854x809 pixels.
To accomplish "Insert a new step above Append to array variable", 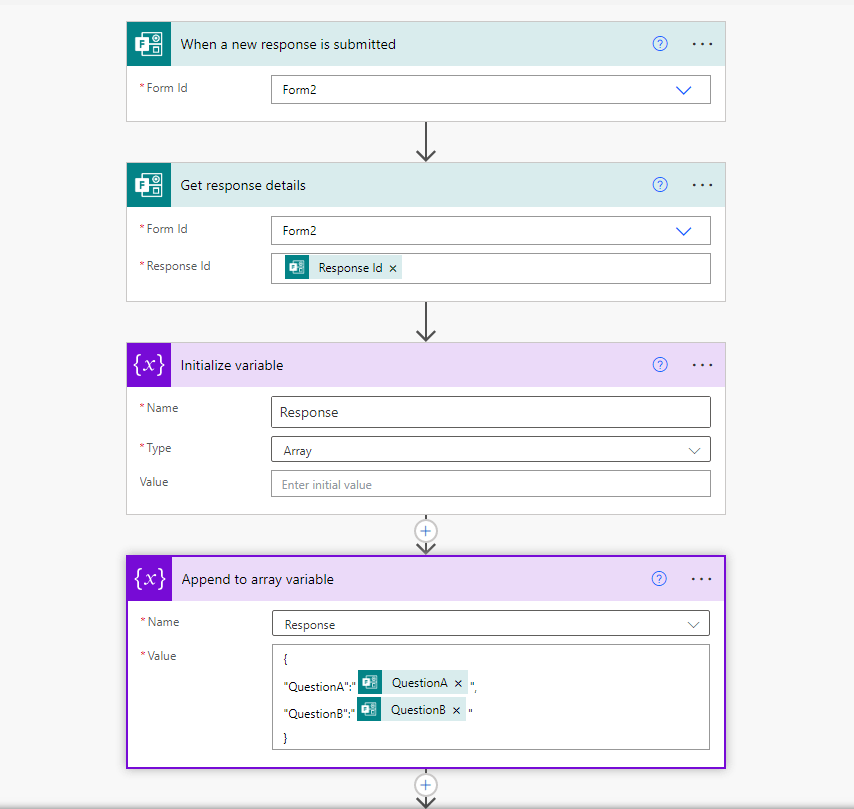I will coord(426,531).
